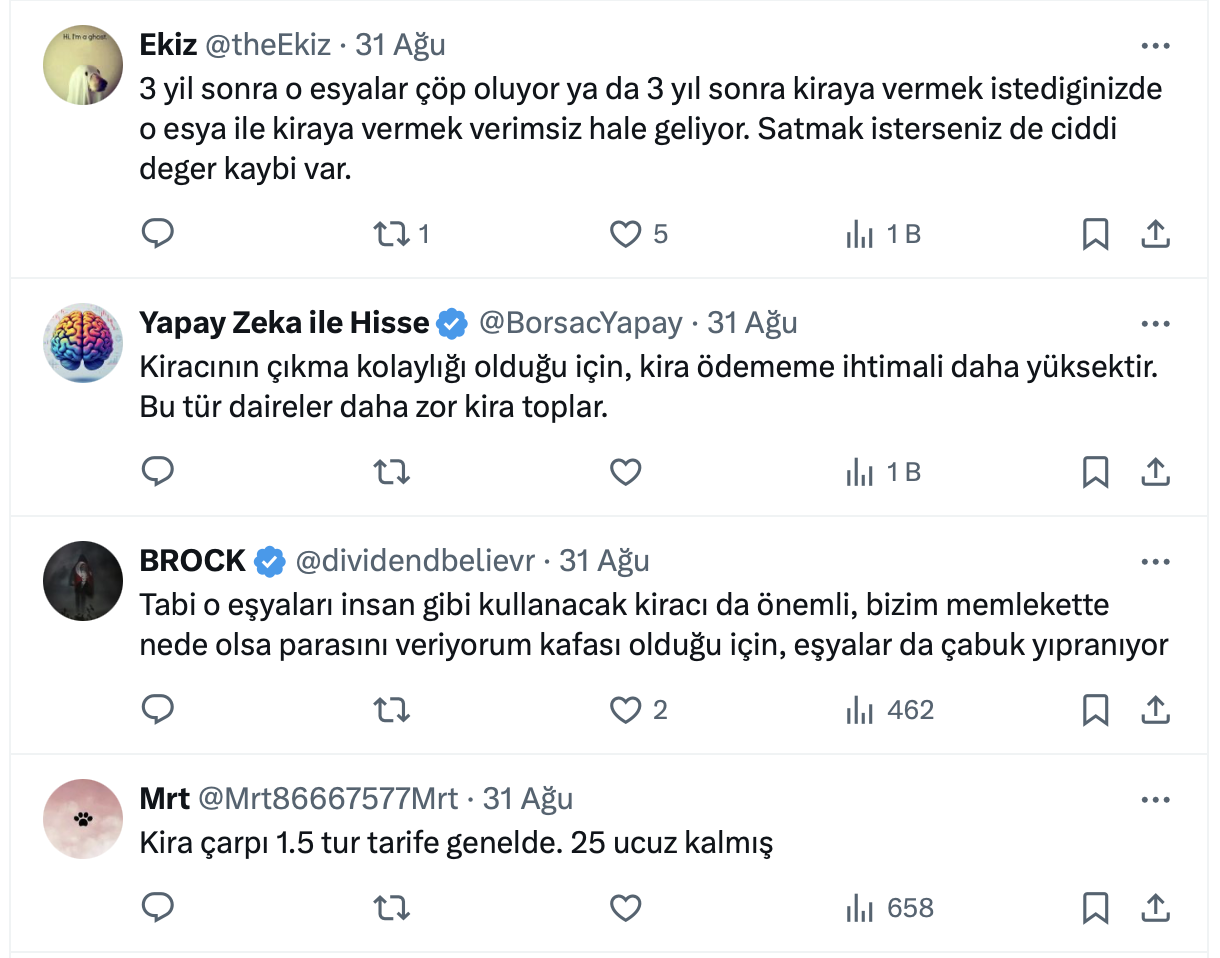Bookmark Ekiz's tweet
This screenshot has height=958, width=1220.
(x=1095, y=234)
